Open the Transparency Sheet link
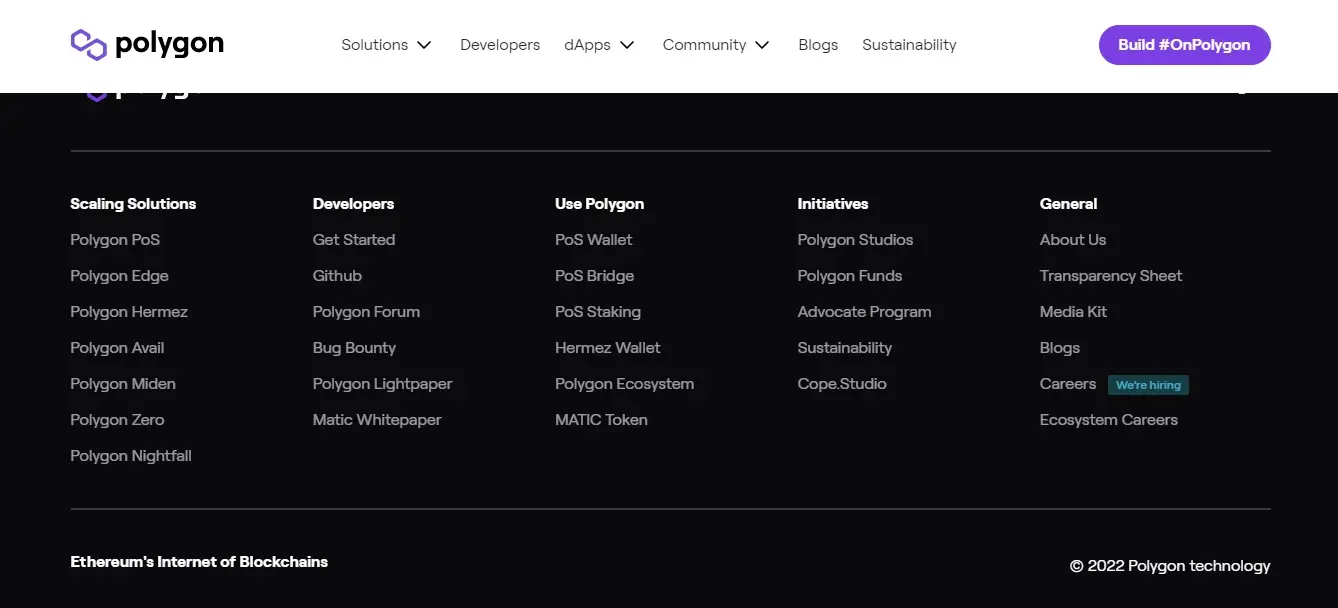Viewport: 1338px width, 608px height. tap(1111, 276)
